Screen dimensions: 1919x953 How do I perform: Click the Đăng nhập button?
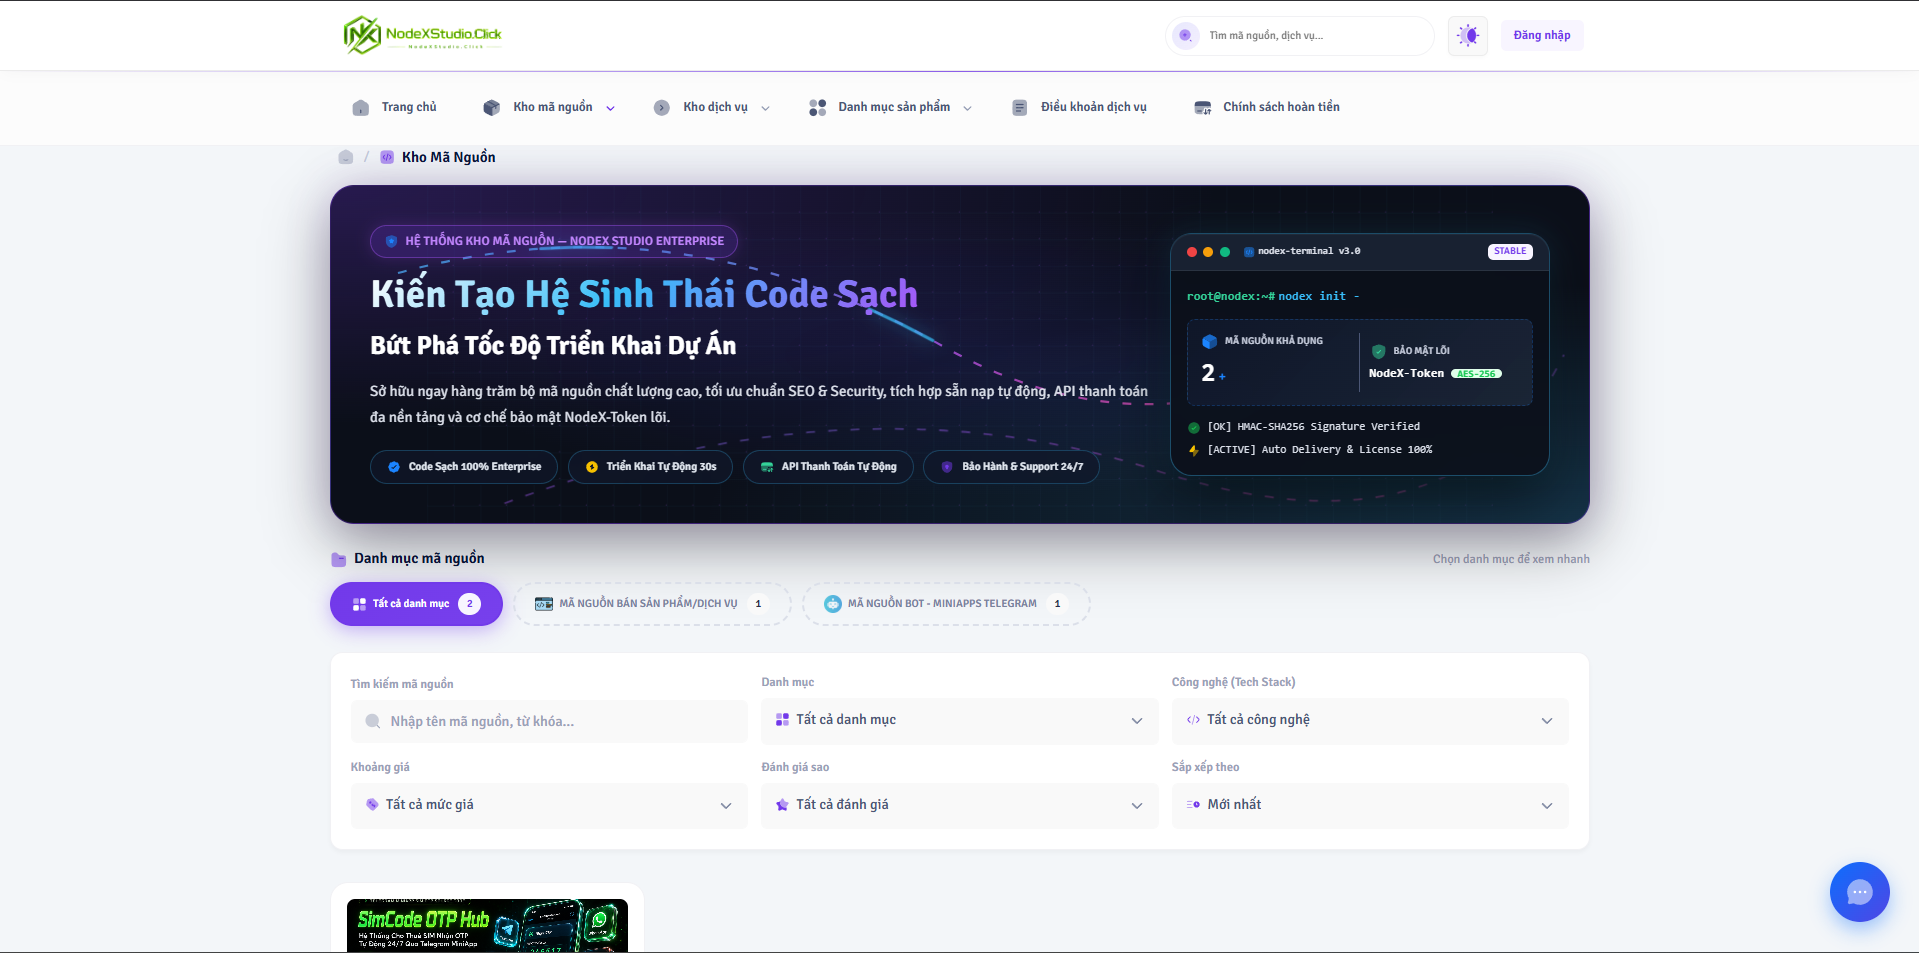pyautogui.click(x=1541, y=36)
